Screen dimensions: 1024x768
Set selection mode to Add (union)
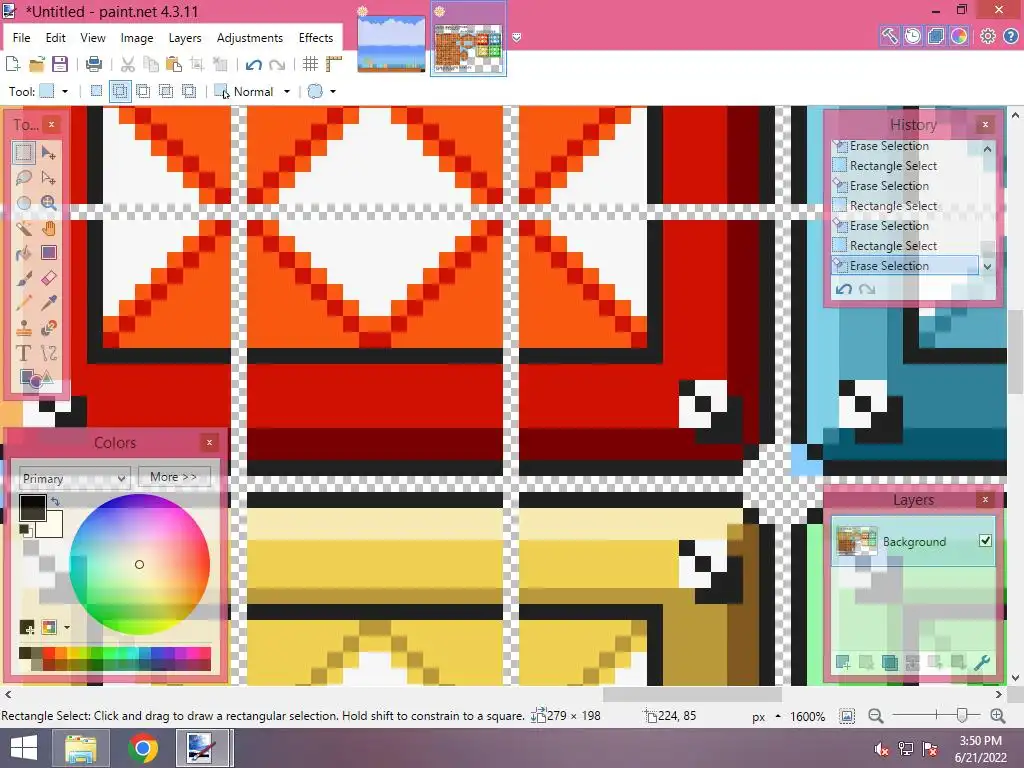(120, 91)
